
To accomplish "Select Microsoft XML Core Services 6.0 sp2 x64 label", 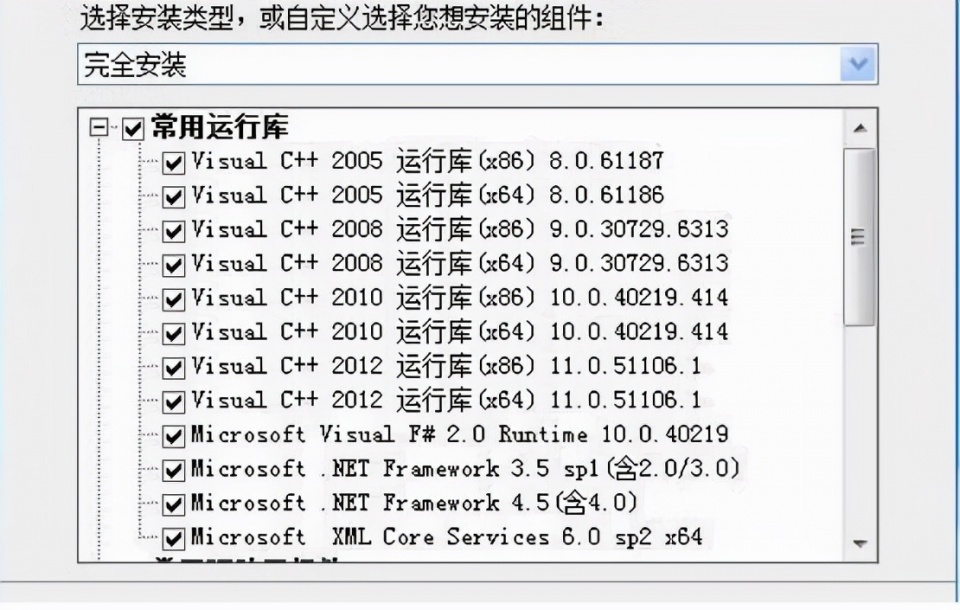I will [x=446, y=537].
